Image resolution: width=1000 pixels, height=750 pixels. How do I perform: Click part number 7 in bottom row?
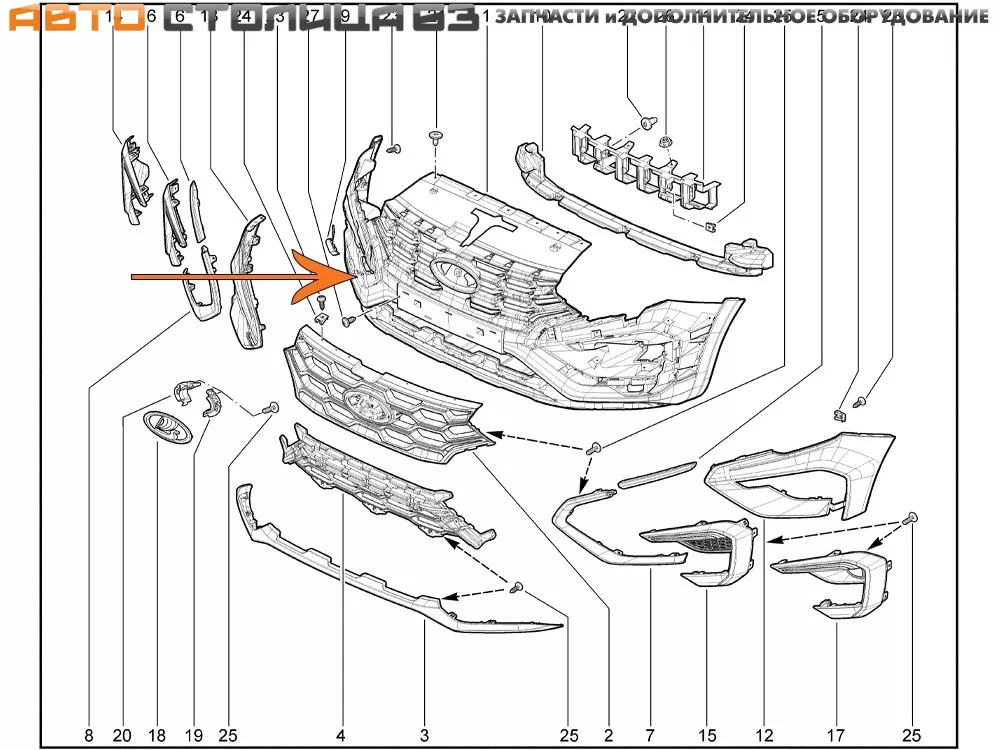coord(651,736)
